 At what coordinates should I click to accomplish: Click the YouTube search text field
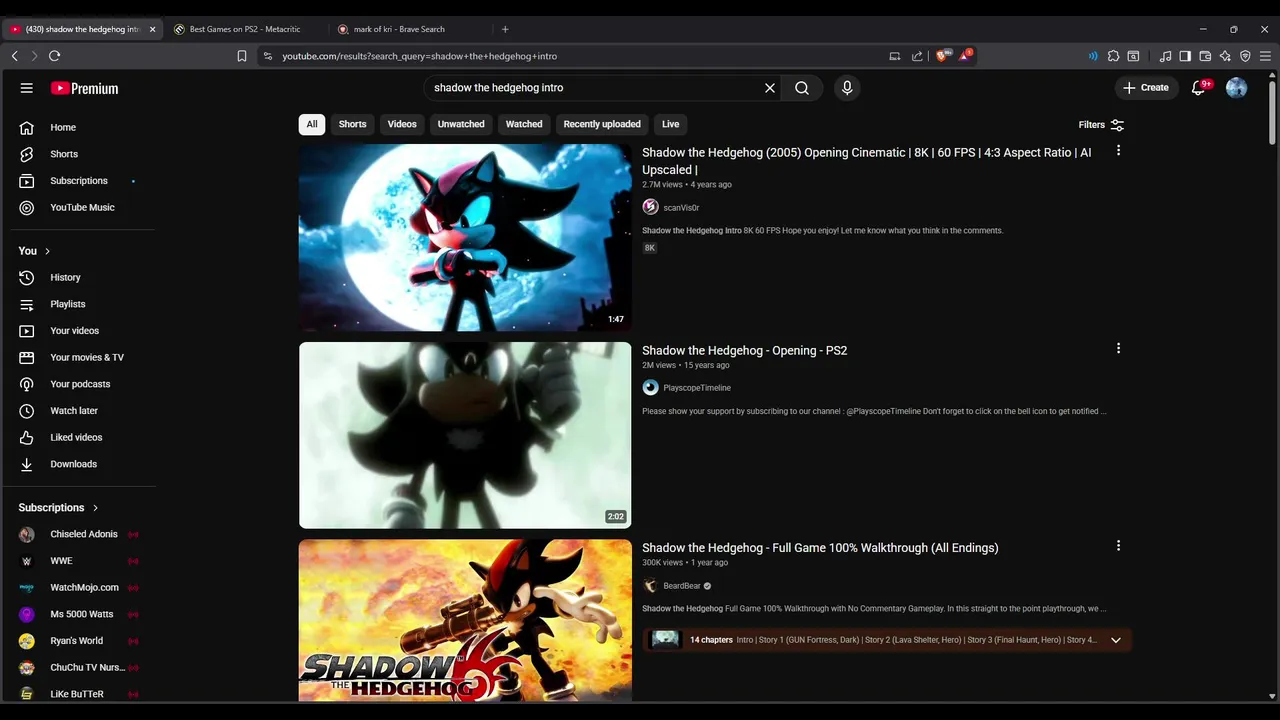595,88
